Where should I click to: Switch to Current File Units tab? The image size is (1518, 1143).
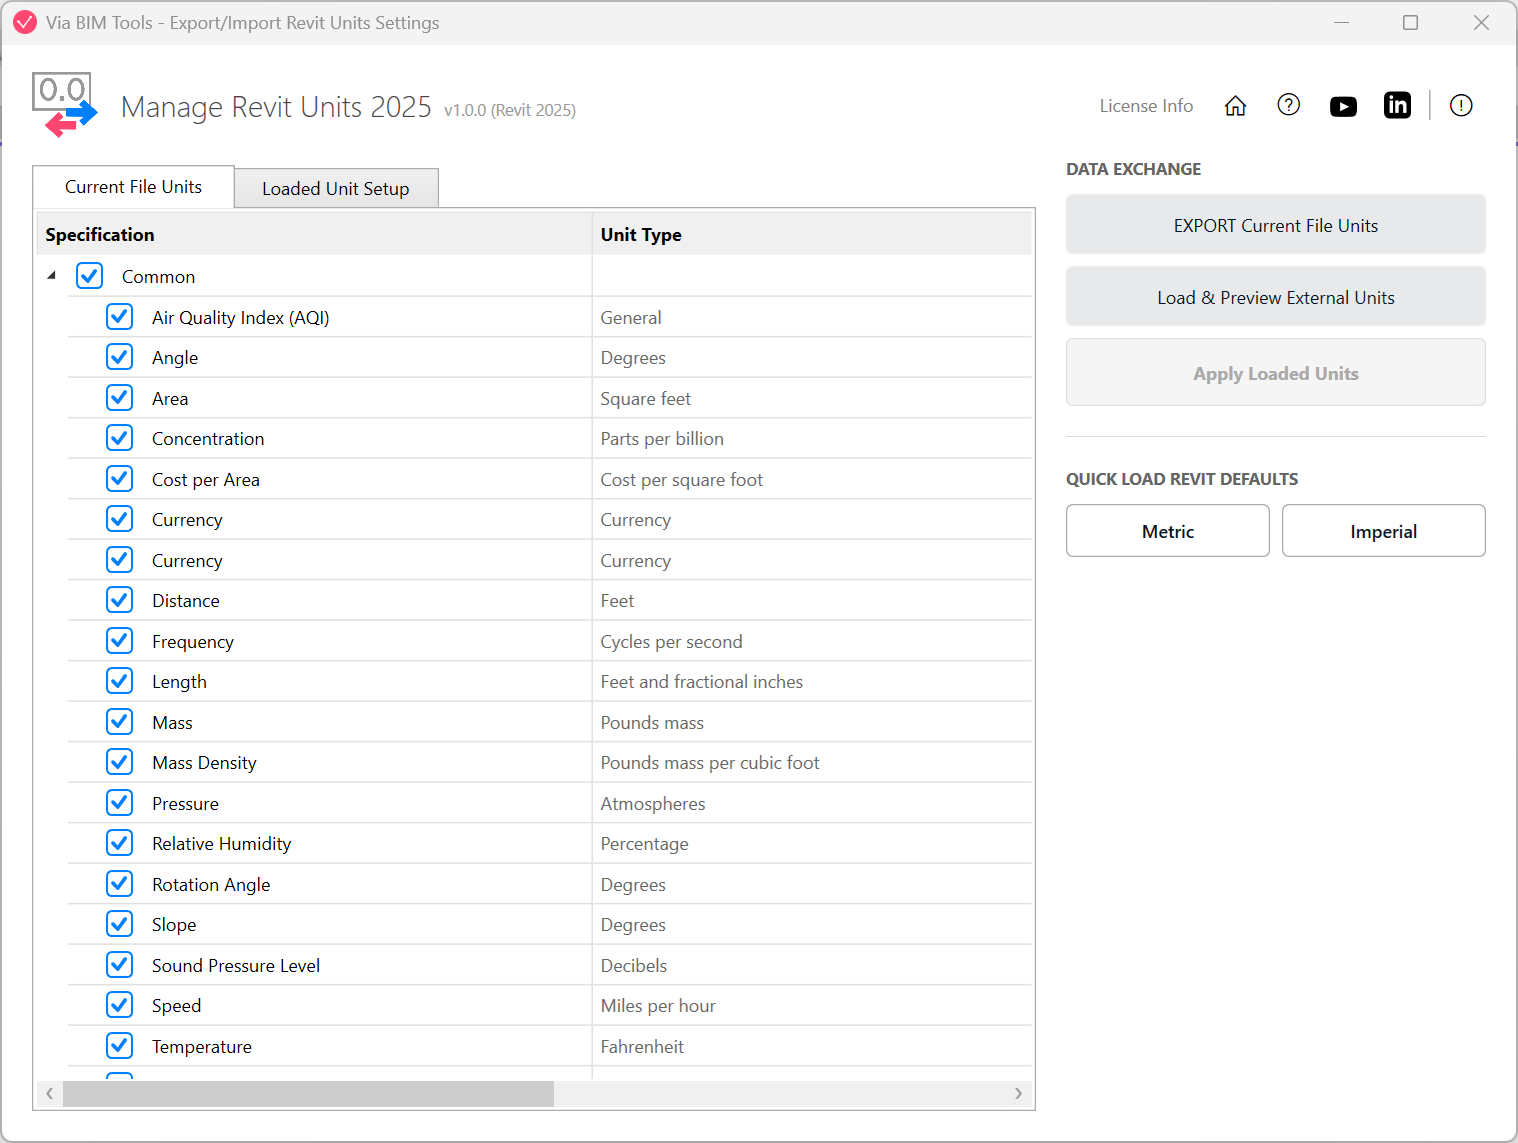134,187
